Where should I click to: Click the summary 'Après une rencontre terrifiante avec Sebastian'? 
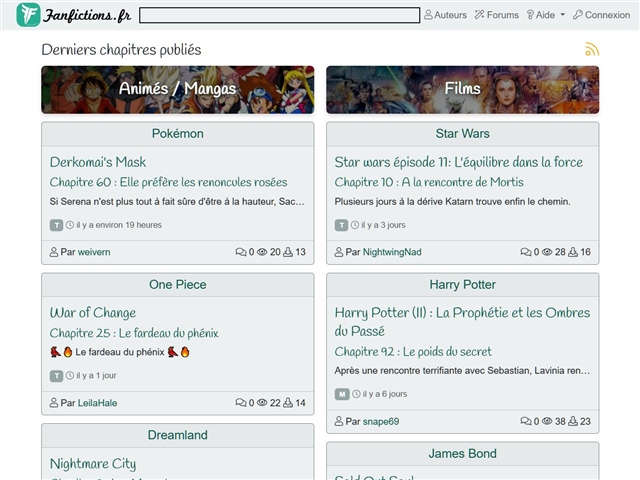(x=462, y=371)
